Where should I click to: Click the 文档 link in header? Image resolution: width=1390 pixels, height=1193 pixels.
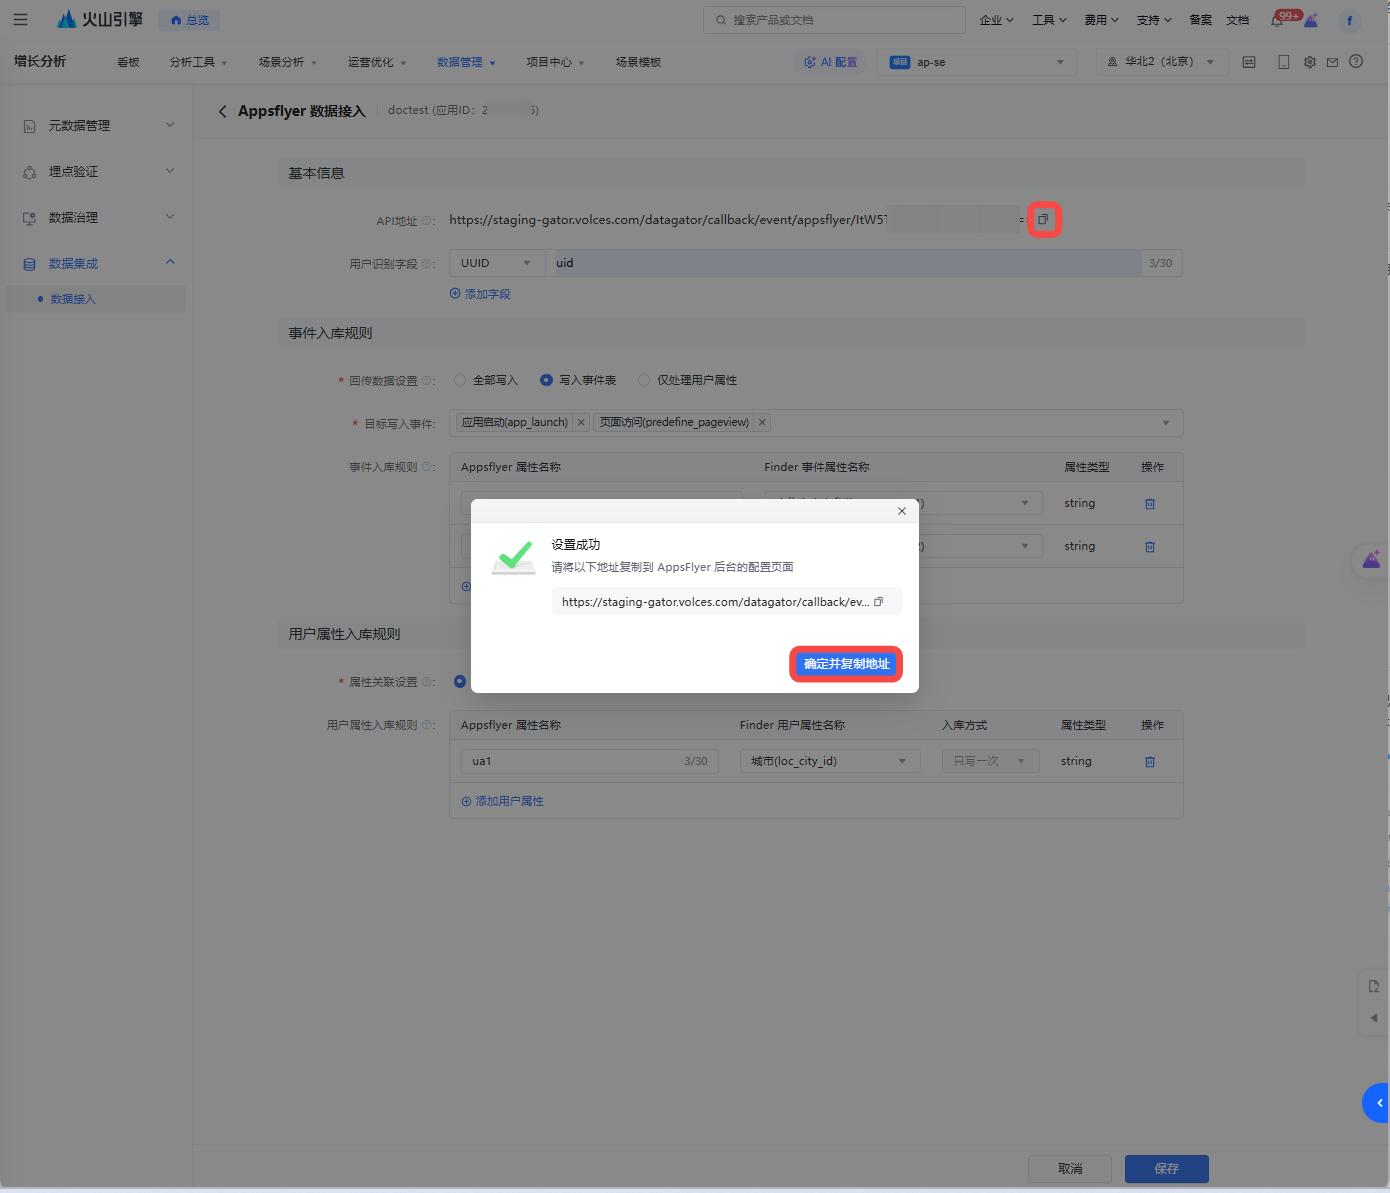click(x=1238, y=20)
